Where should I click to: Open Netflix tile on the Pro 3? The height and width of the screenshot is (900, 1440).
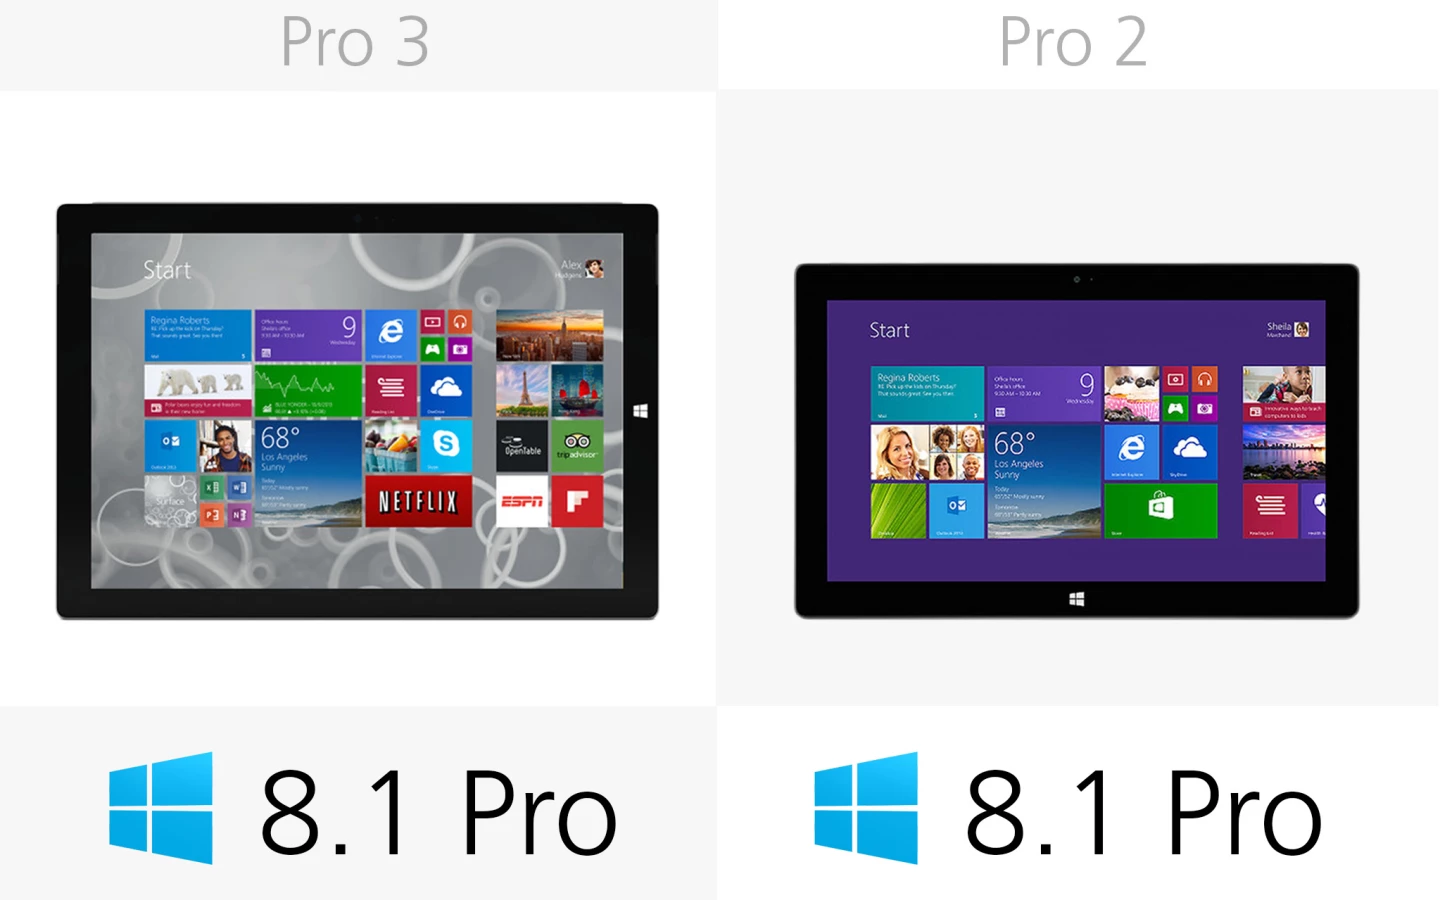click(417, 501)
